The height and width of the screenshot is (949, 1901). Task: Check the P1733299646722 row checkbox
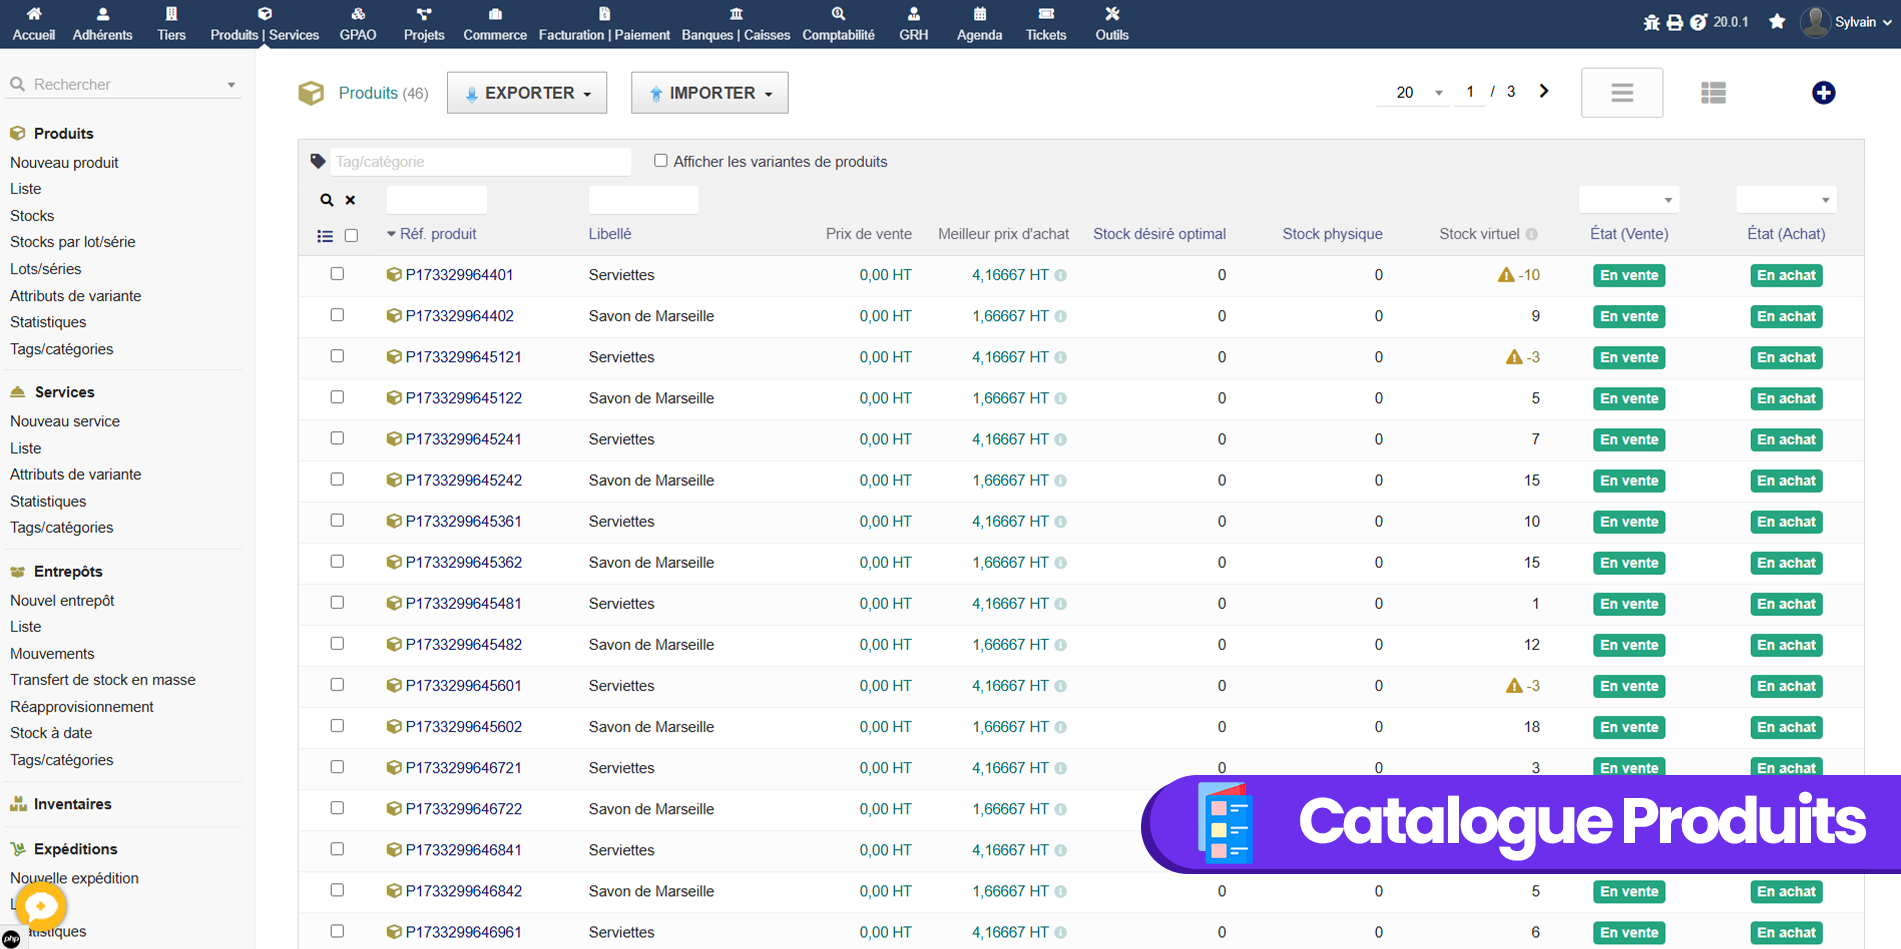click(337, 808)
